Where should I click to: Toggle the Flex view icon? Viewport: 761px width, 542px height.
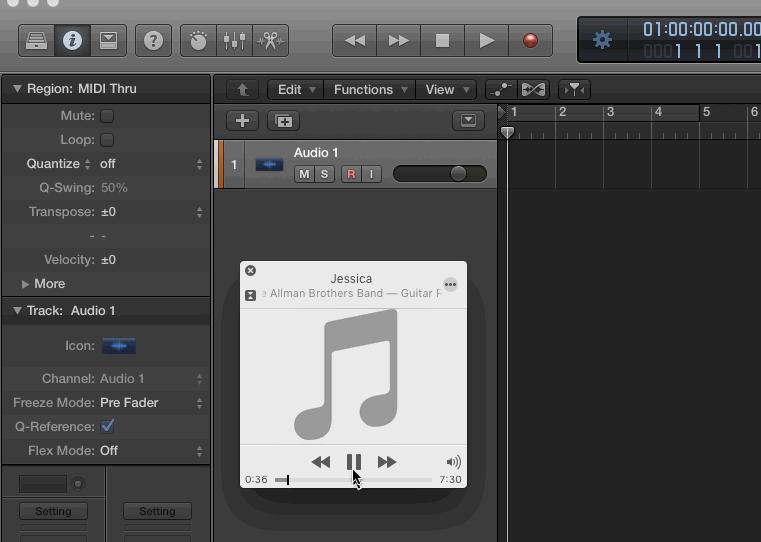coord(533,90)
